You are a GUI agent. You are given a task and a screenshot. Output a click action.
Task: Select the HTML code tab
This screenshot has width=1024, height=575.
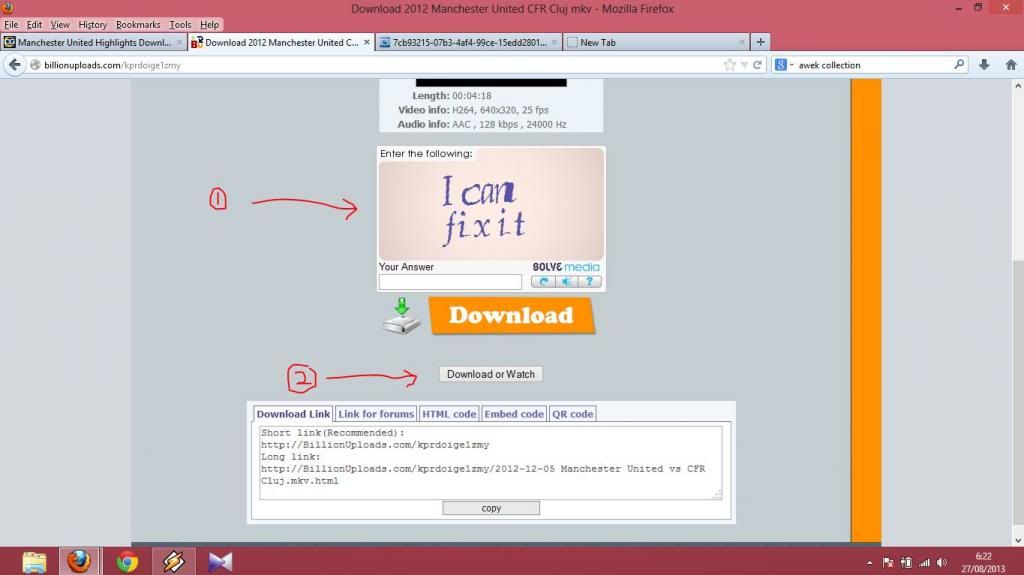449,414
